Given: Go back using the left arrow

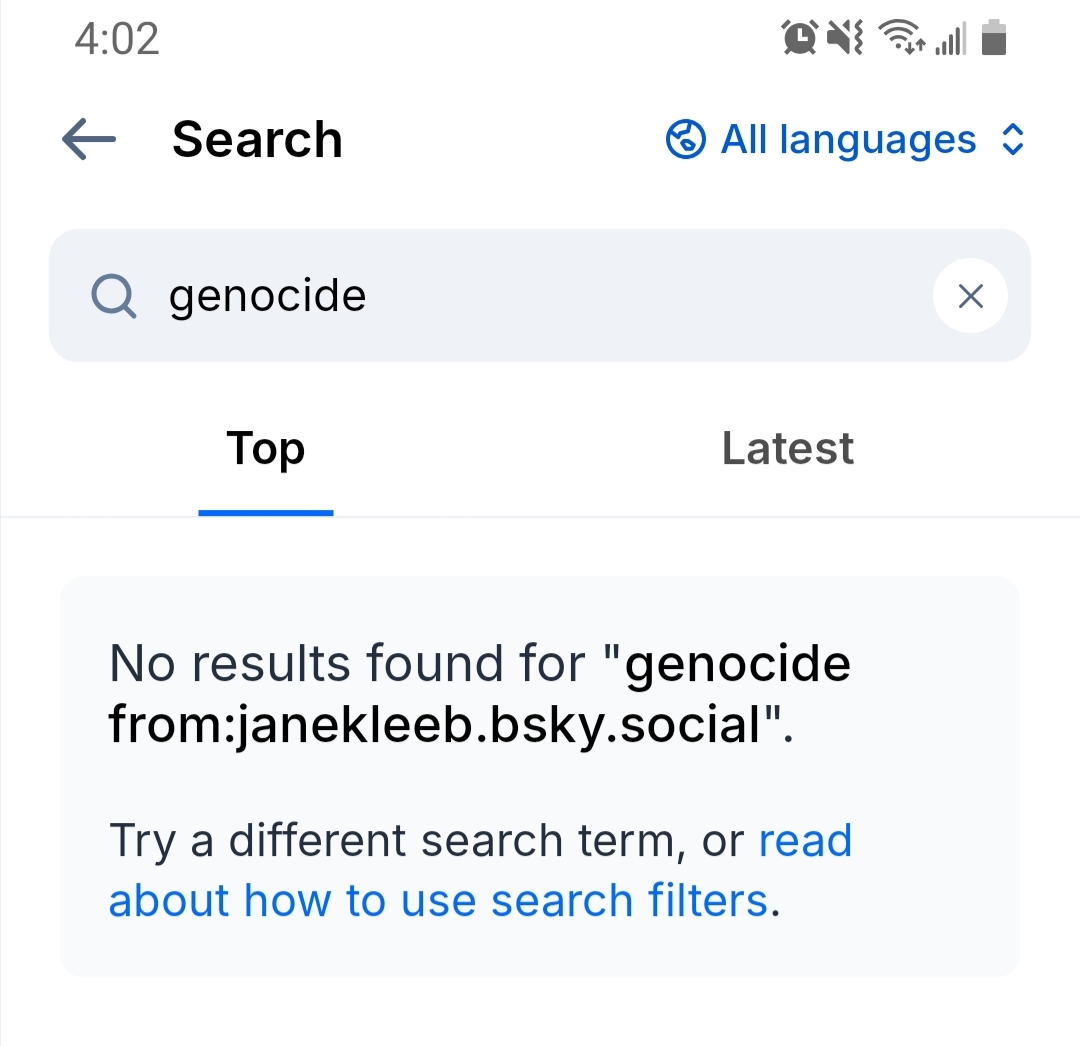Looking at the screenshot, I should [89, 140].
